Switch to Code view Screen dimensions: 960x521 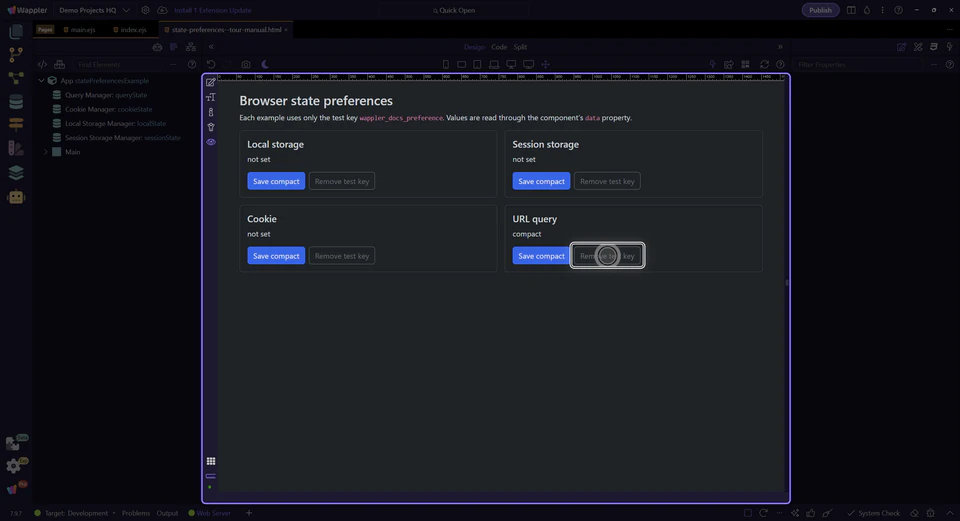click(499, 47)
